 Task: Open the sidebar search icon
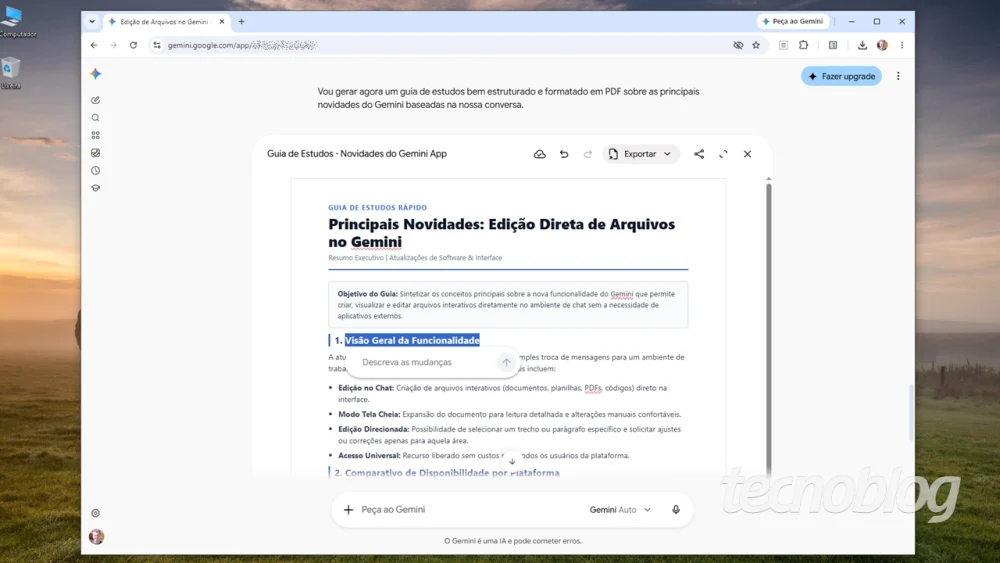pyautogui.click(x=96, y=118)
